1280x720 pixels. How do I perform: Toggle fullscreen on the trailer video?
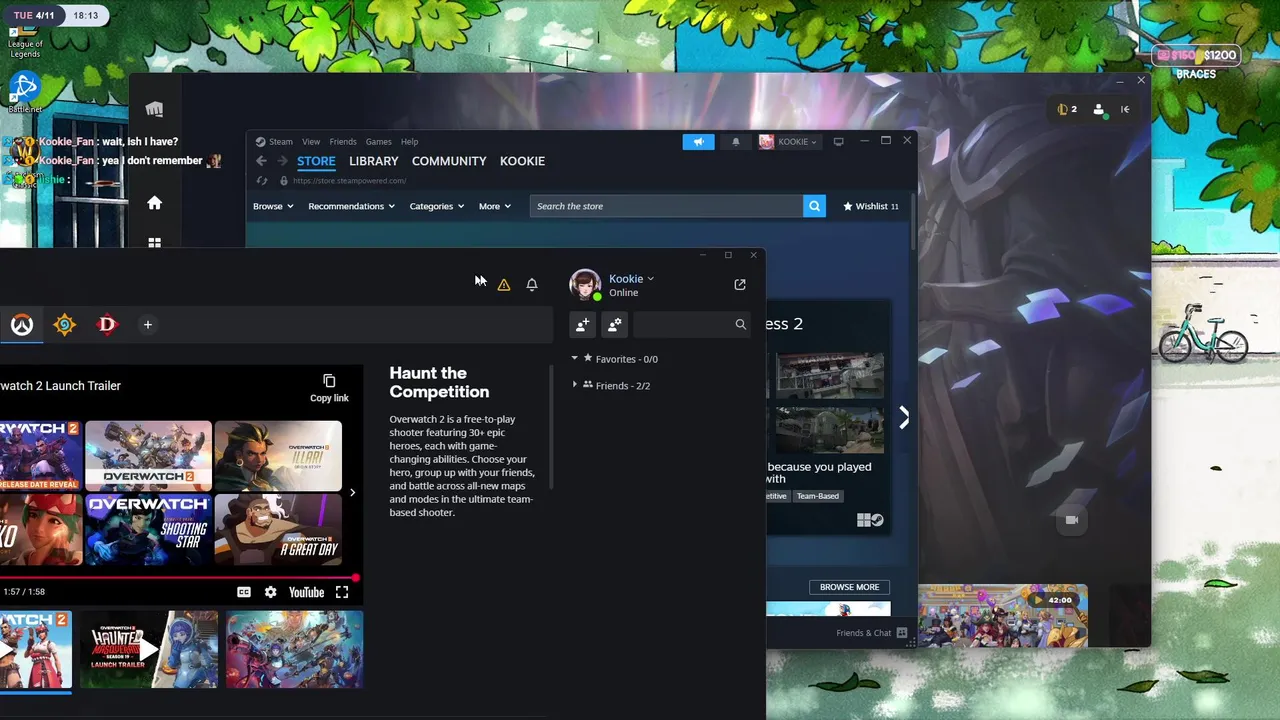(342, 592)
